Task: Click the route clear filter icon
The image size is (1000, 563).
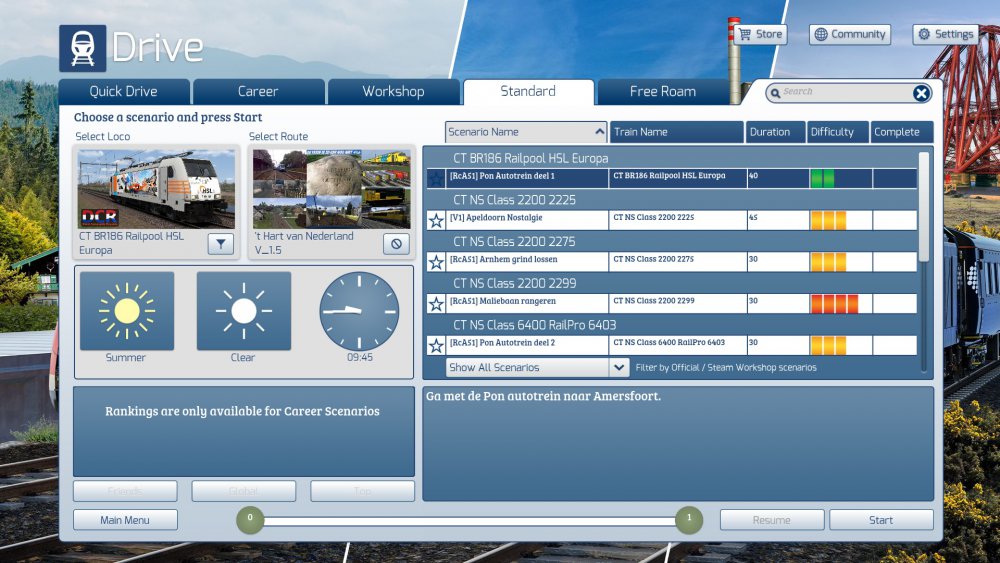Action: [396, 243]
